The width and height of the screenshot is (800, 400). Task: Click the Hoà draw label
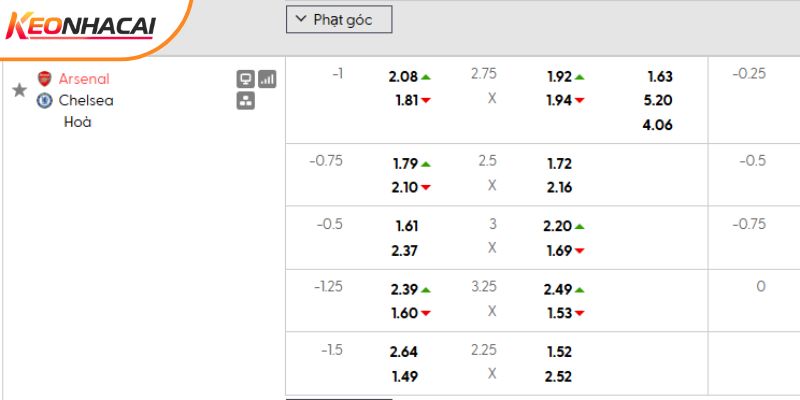(76, 122)
